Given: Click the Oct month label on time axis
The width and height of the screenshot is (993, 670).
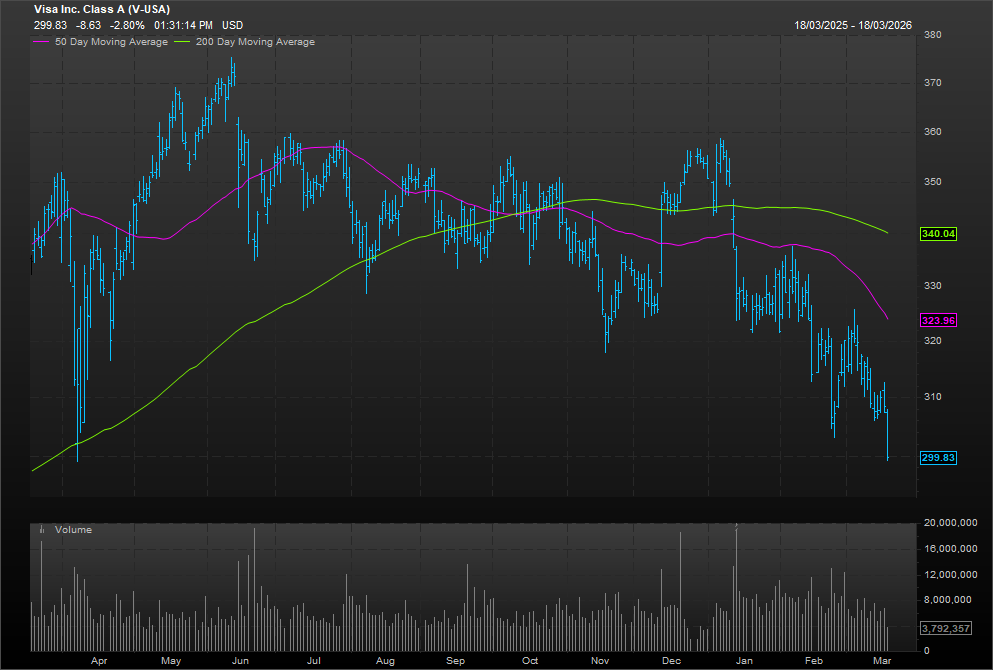Looking at the screenshot, I should pos(530,661).
